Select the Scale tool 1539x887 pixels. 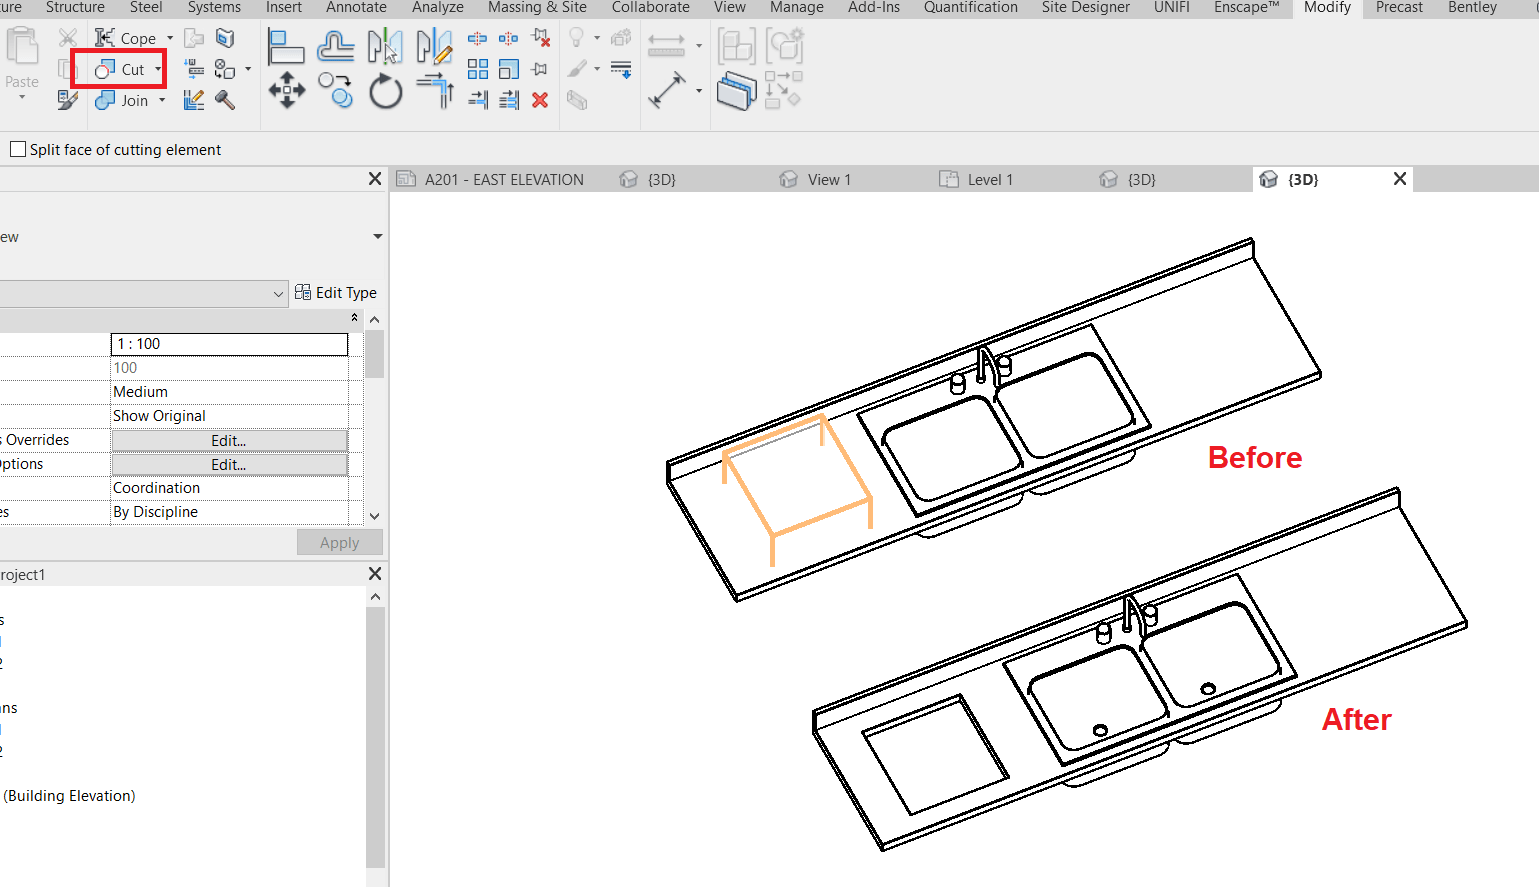pyautogui.click(x=509, y=69)
